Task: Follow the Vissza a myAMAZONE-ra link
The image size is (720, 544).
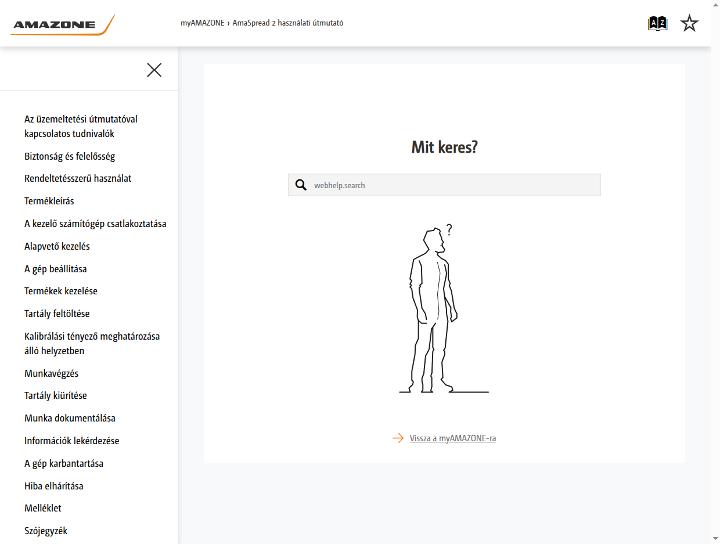Action: (x=453, y=438)
